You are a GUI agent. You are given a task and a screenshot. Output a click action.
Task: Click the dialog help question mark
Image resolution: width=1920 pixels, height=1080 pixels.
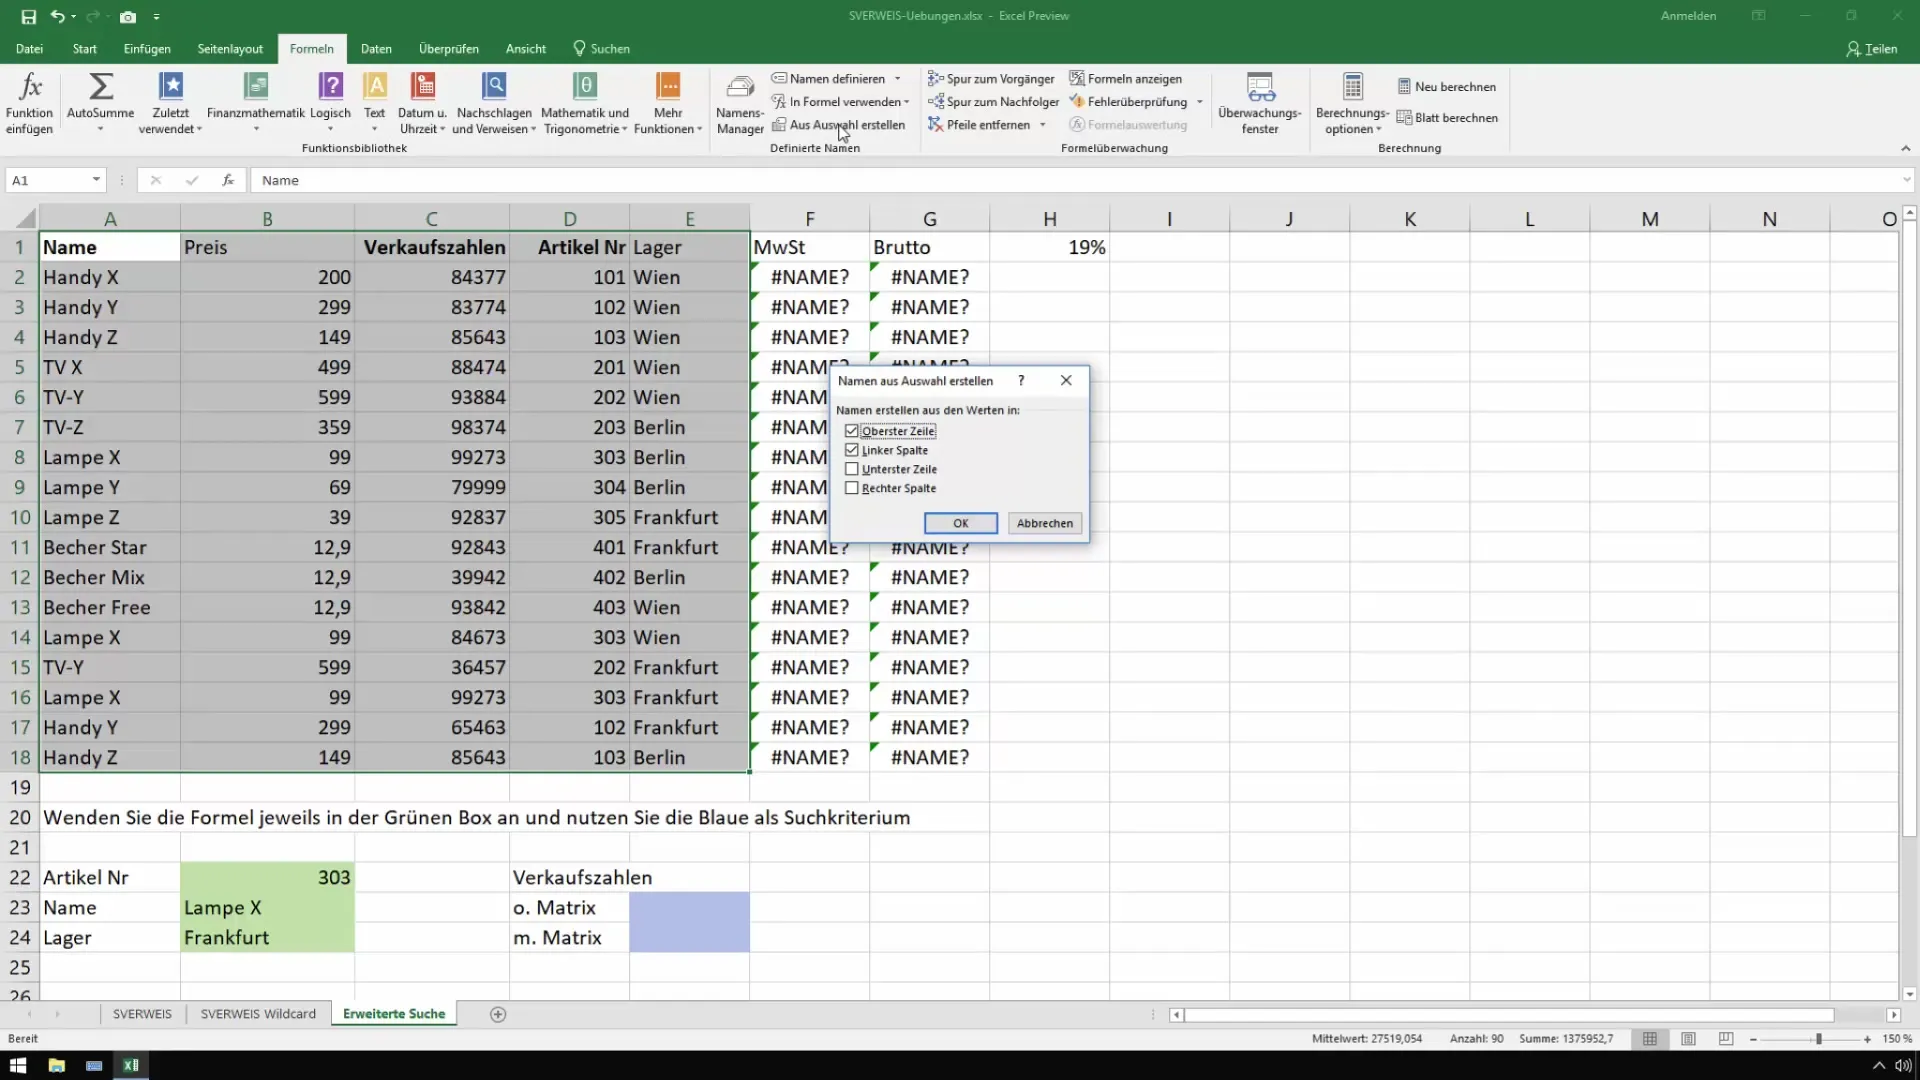pos(1021,381)
